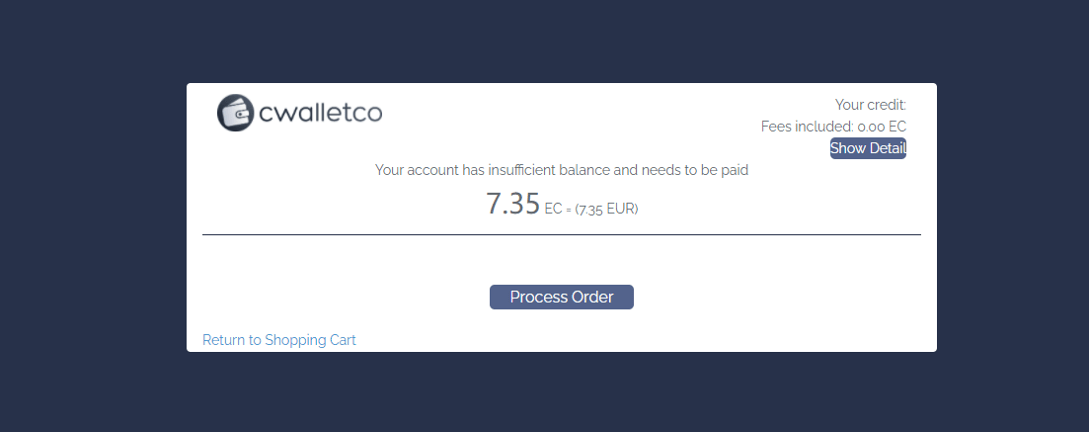Click the equals sign between EC and EUR

click(x=569, y=210)
